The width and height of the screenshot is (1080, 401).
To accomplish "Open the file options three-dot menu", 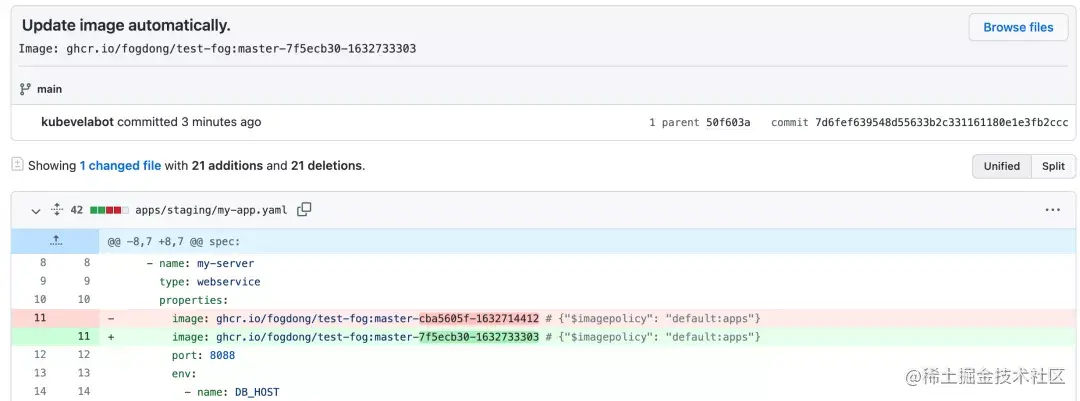I will (1052, 210).
